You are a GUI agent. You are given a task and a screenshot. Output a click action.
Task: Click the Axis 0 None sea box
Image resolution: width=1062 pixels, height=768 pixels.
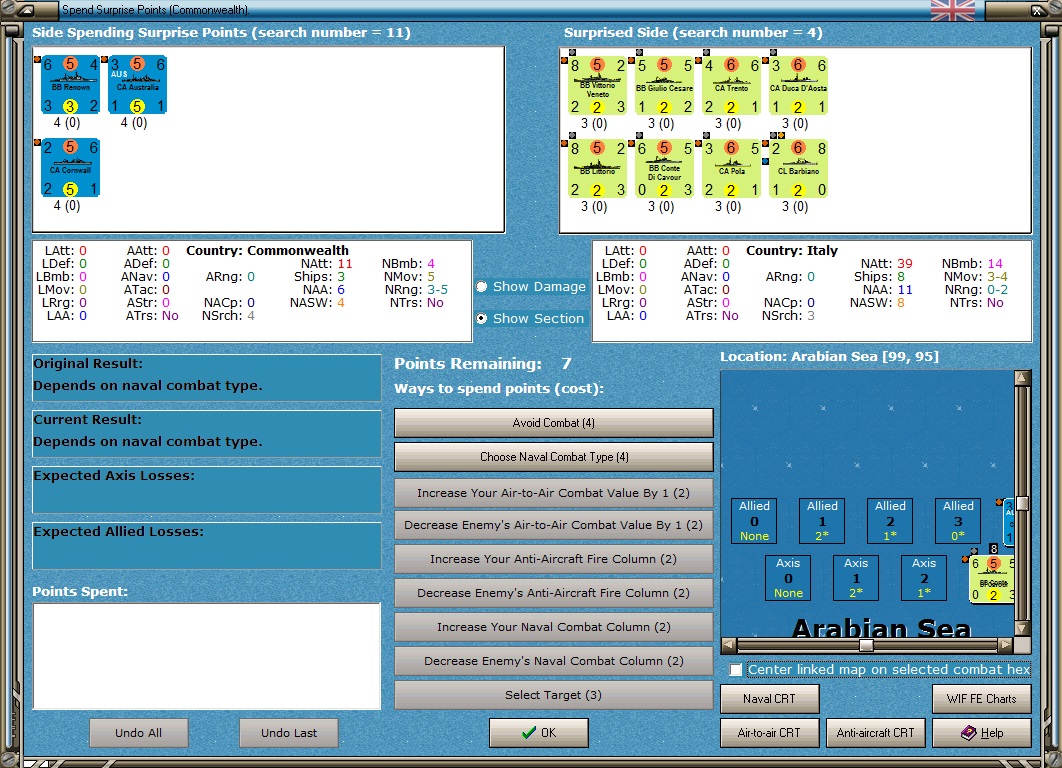click(x=788, y=577)
